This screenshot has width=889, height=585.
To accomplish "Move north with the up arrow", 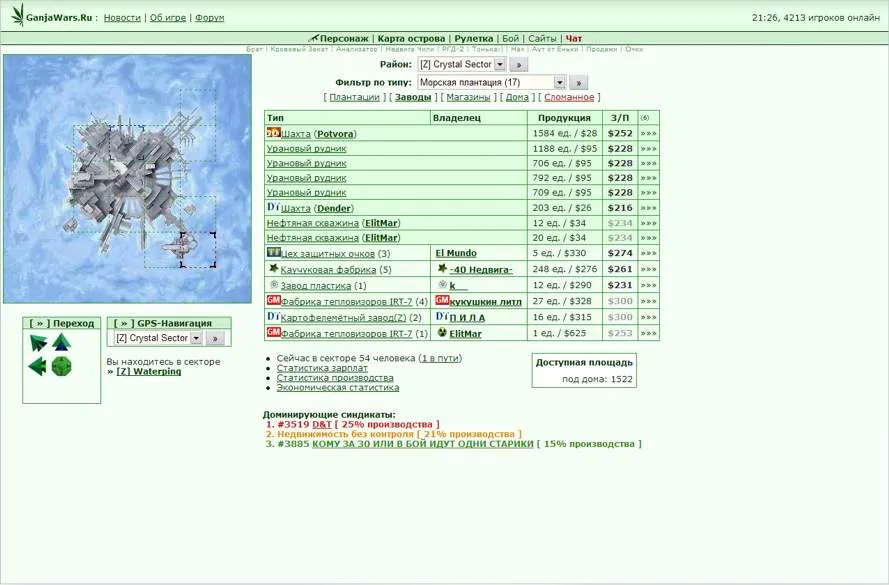I will [x=62, y=344].
